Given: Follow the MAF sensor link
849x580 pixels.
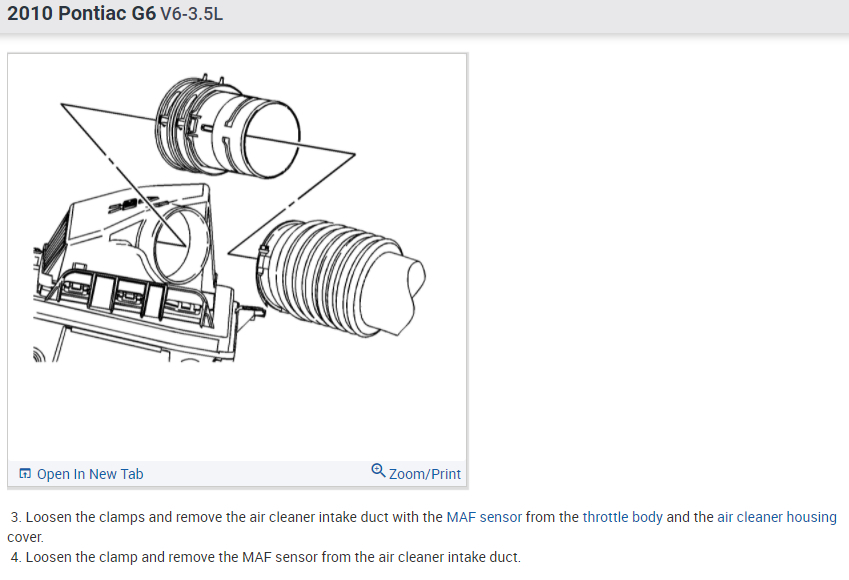Looking at the screenshot, I should tap(484, 517).
